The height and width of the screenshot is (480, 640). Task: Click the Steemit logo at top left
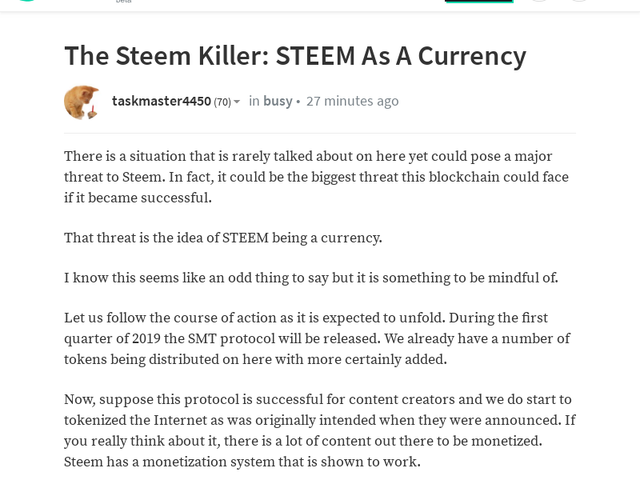pyautogui.click(x=27, y=1)
